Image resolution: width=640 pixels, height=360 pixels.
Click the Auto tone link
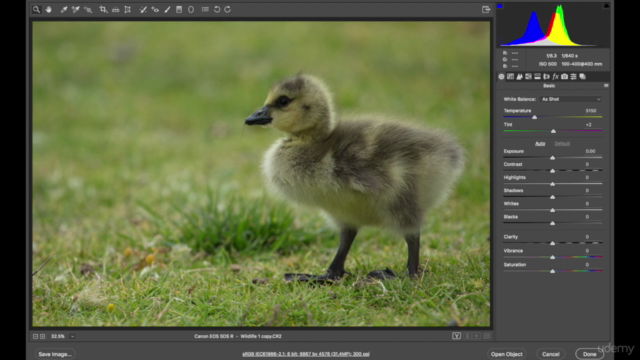540,144
